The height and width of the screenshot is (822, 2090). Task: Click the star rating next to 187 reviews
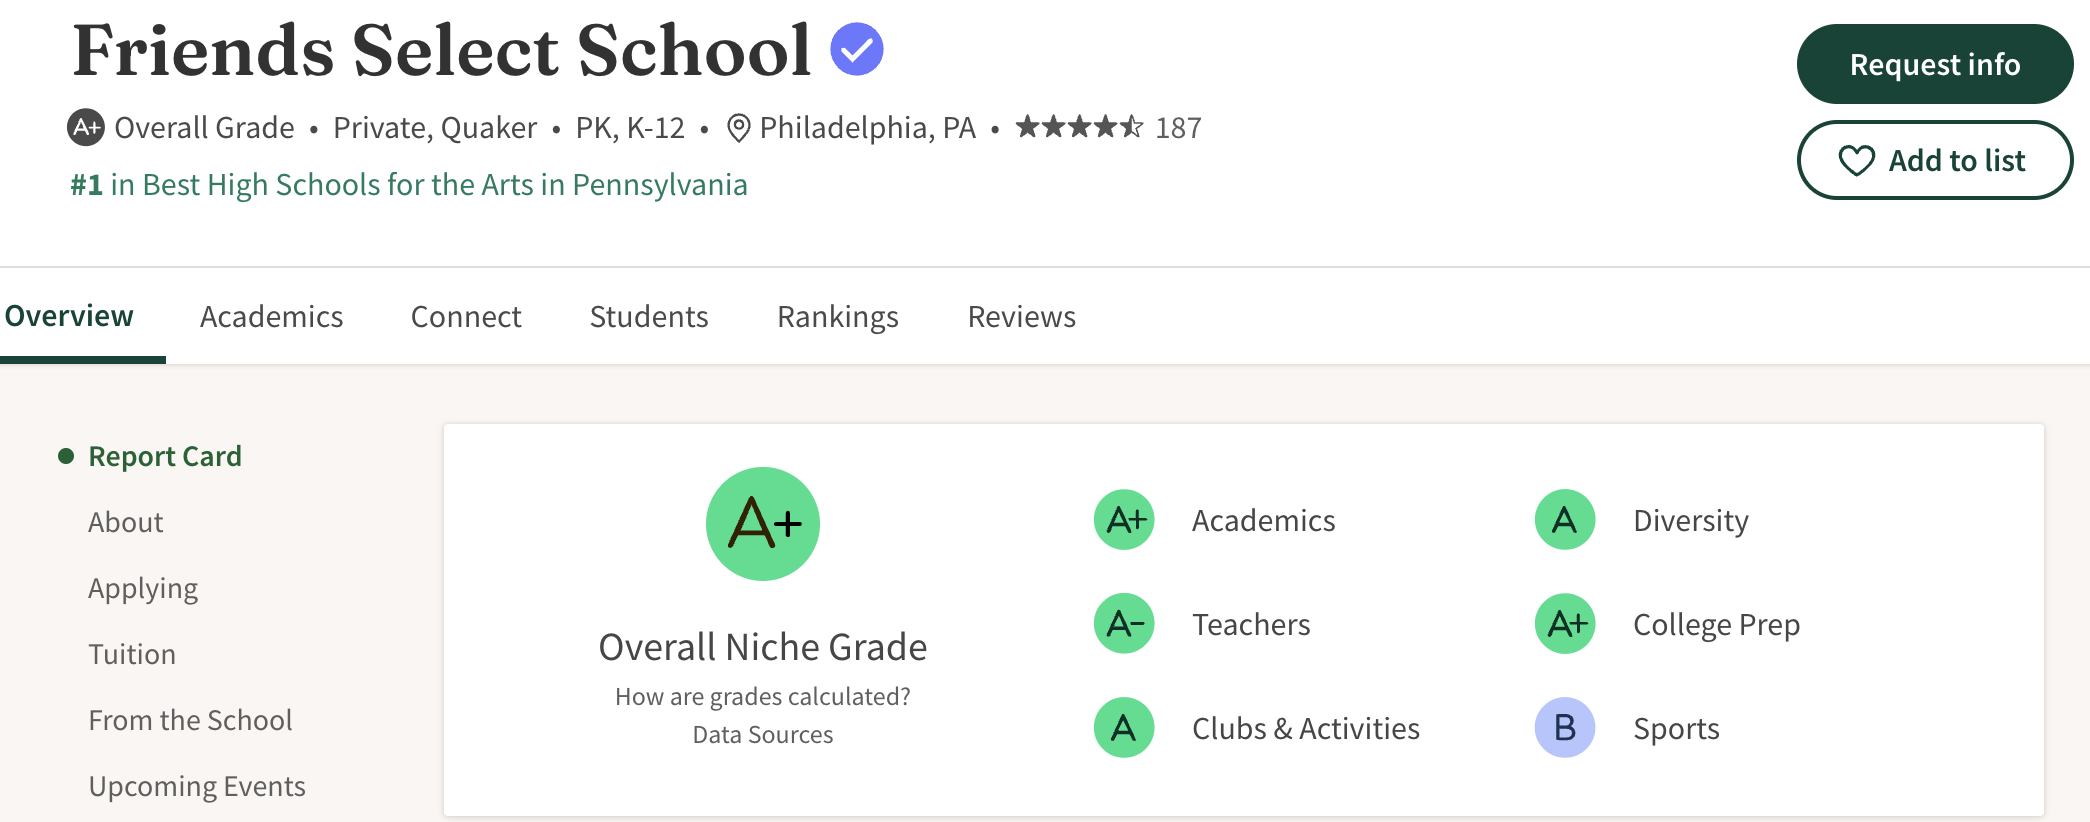(x=1078, y=127)
